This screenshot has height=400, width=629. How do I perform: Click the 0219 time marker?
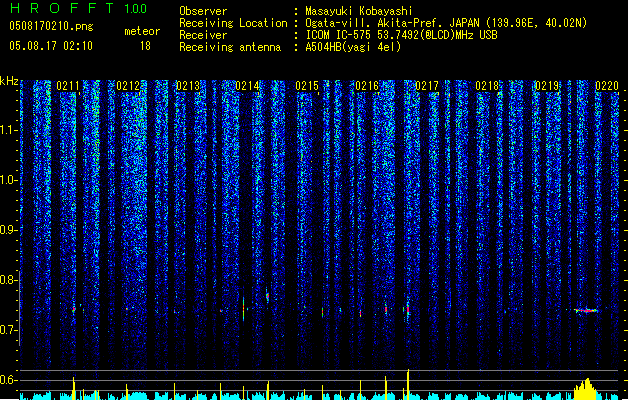[547, 86]
